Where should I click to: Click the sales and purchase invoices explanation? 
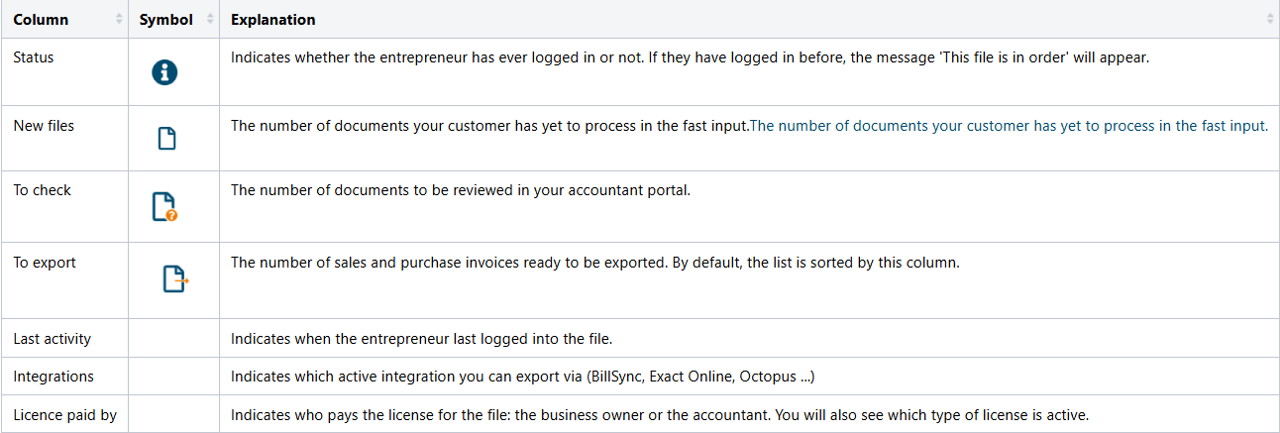coord(595,263)
